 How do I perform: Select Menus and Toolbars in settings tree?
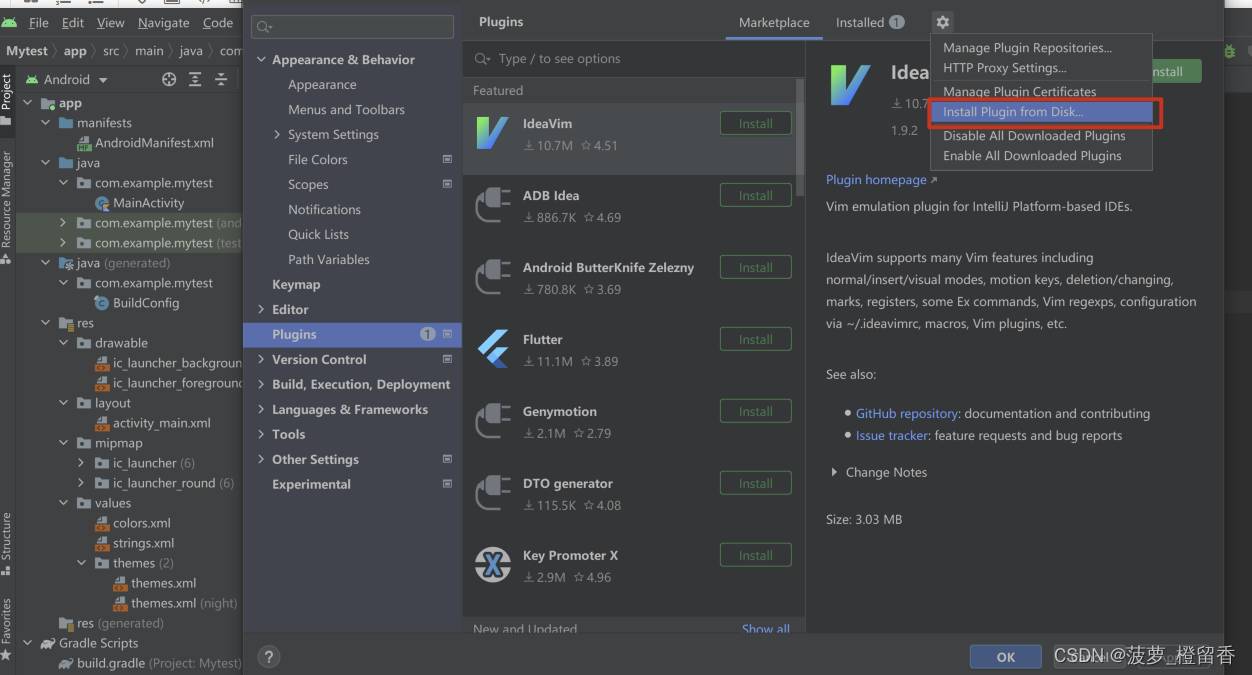[346, 110]
